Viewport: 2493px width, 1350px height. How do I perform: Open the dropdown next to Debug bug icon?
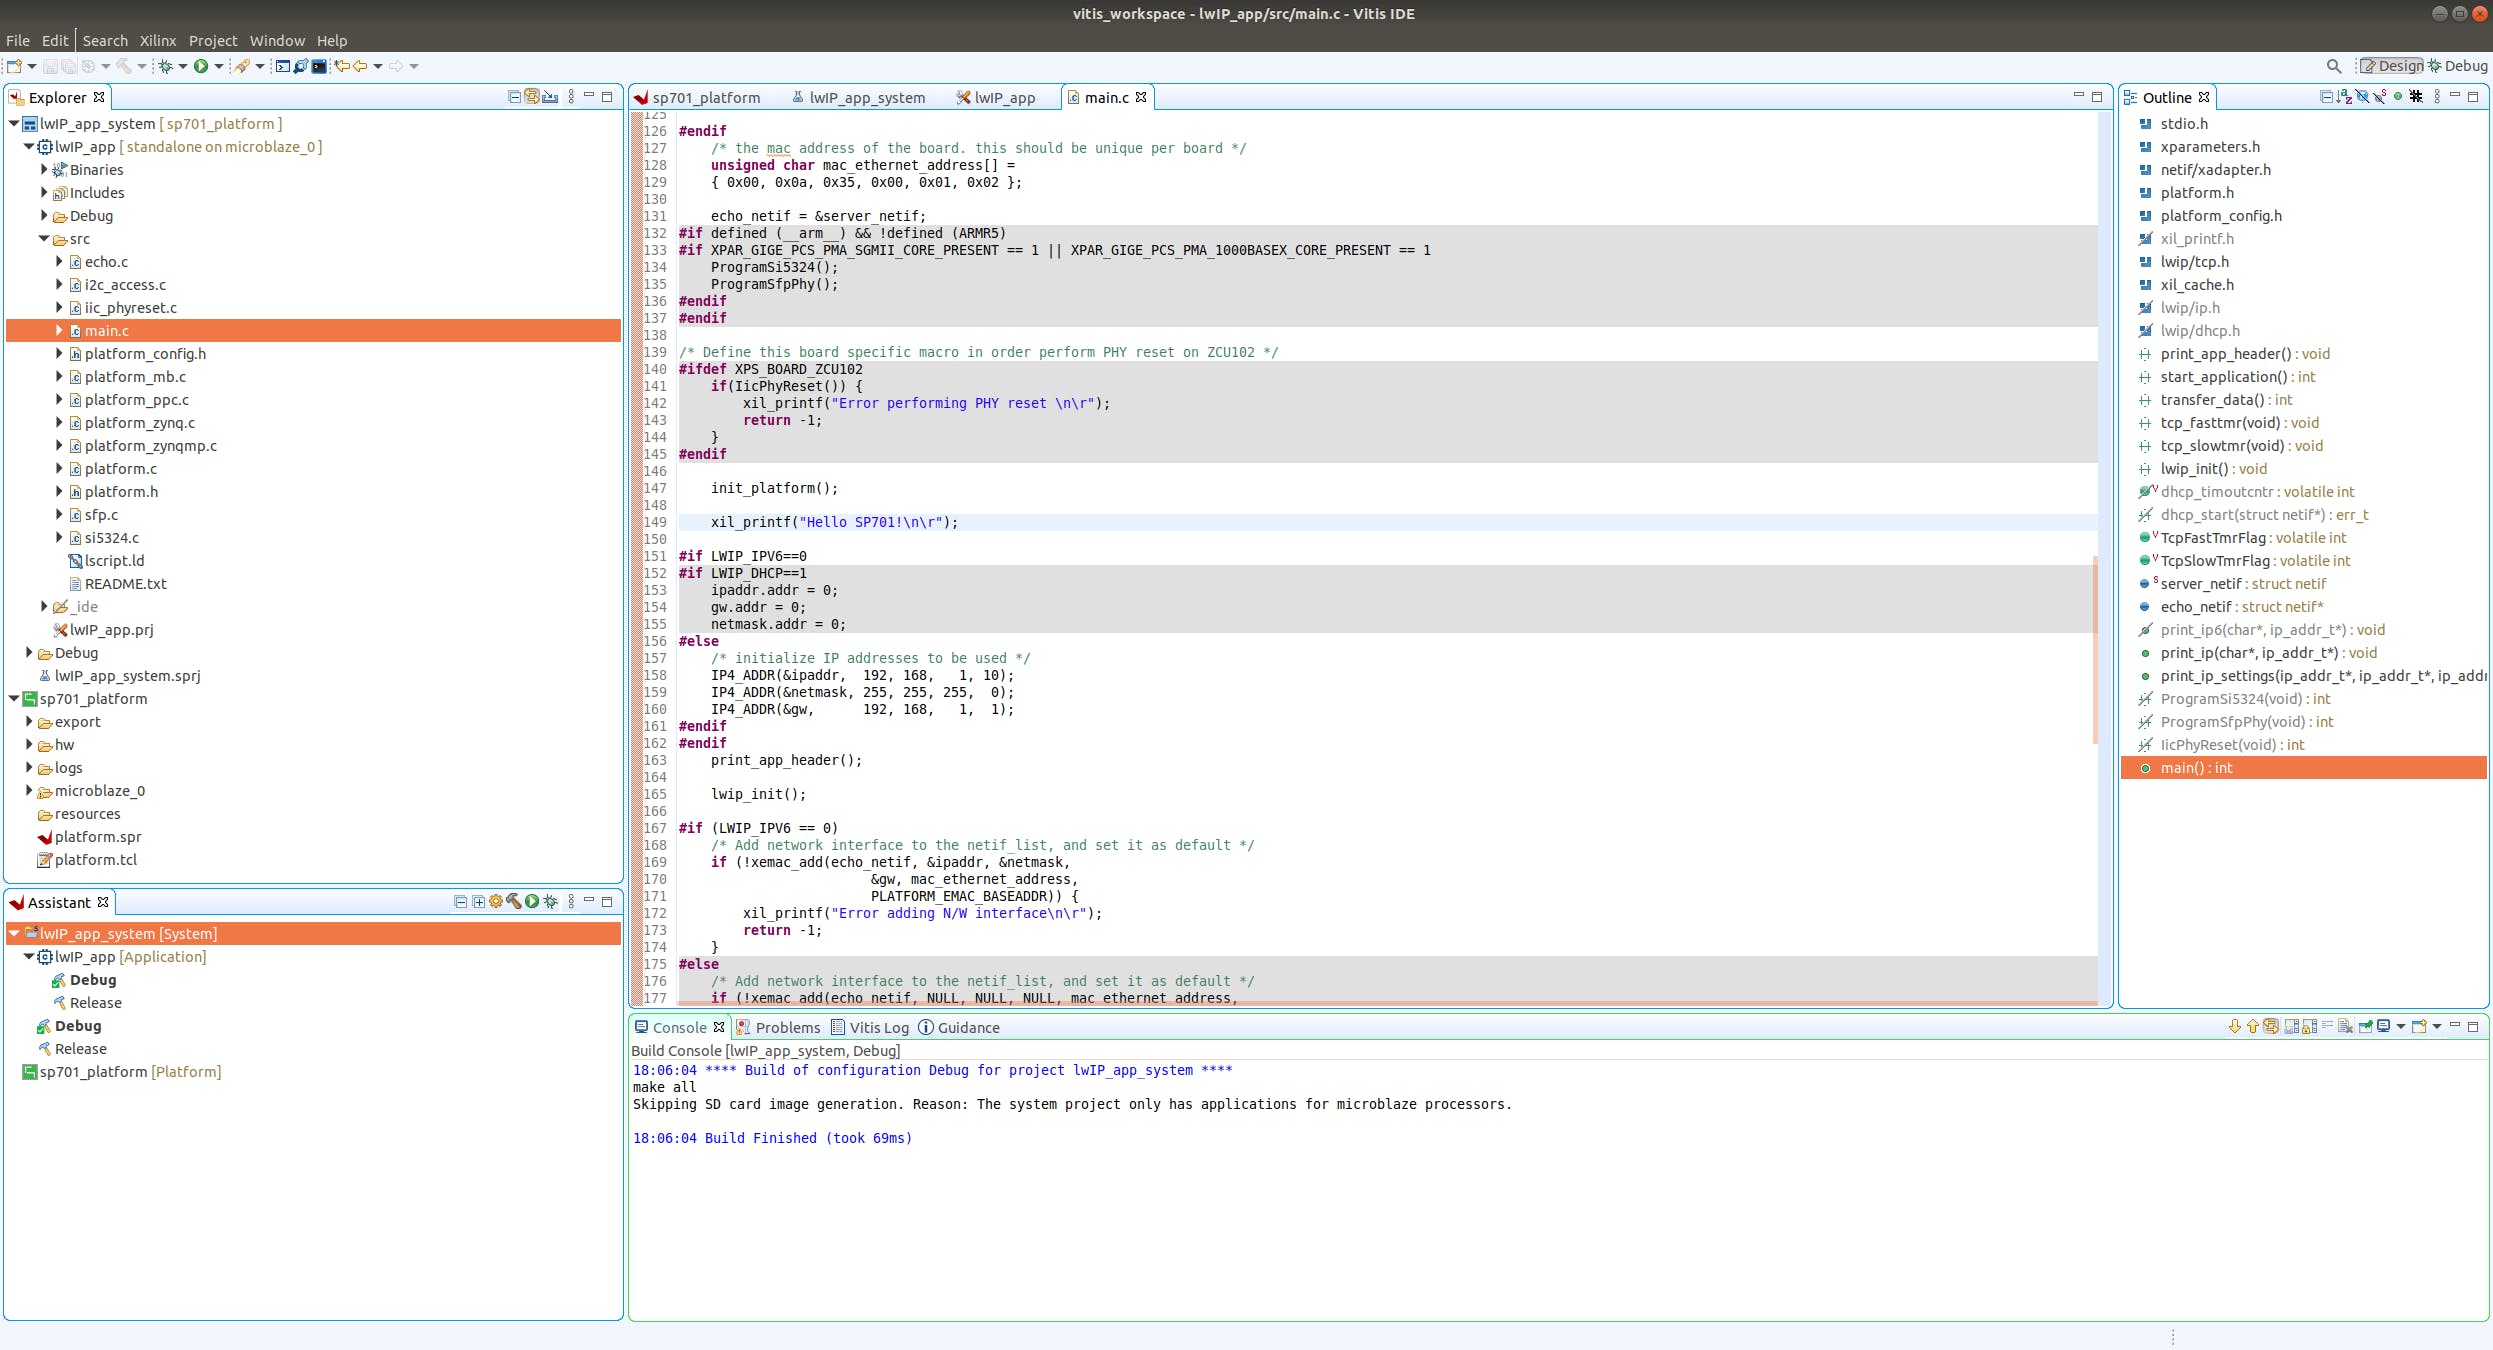pyautogui.click(x=183, y=67)
